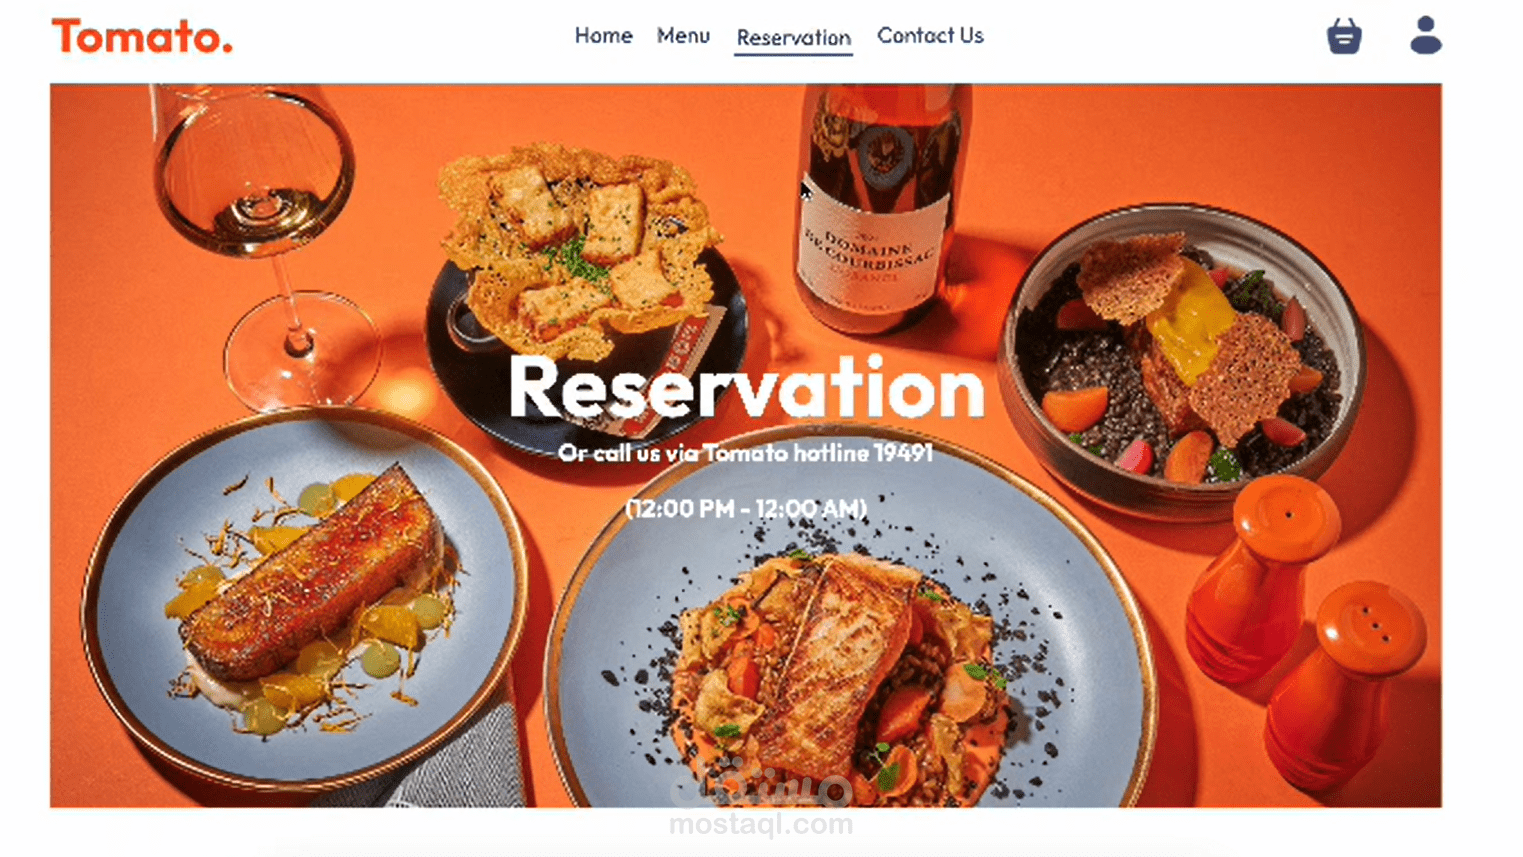Click the mostaql.com watermark text

pos(761,824)
